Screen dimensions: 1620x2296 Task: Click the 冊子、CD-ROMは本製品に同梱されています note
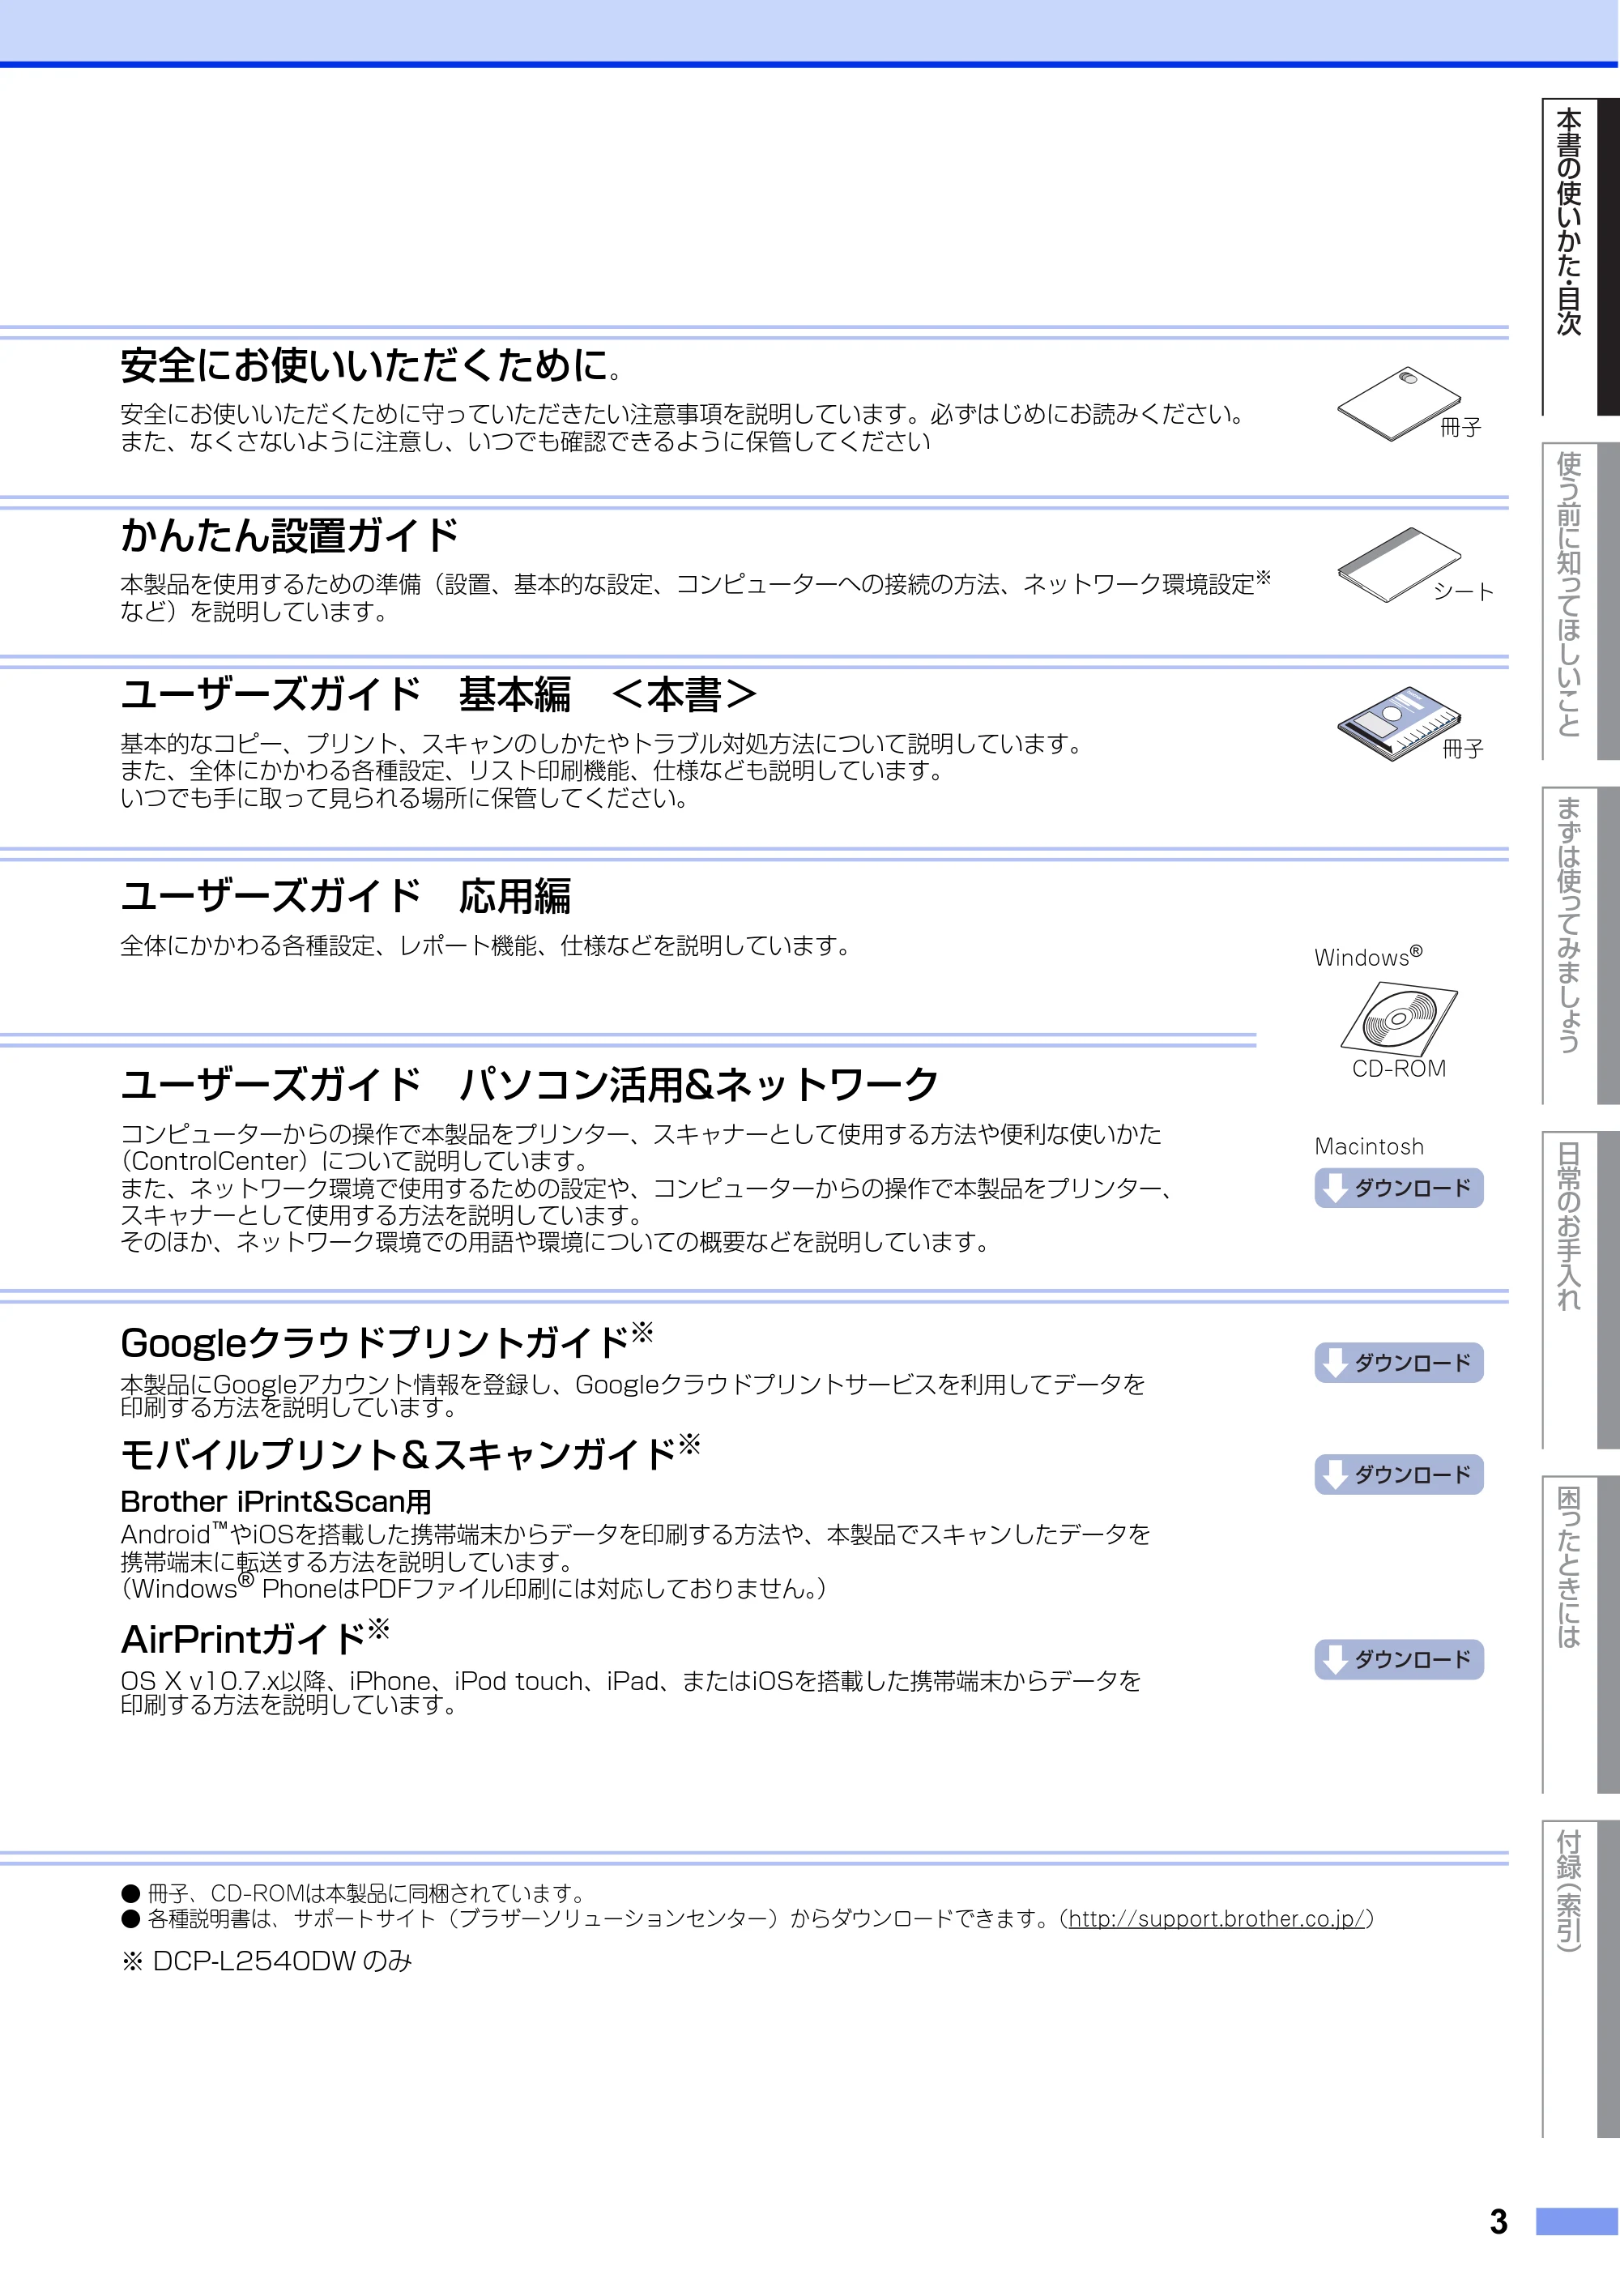(x=353, y=1893)
